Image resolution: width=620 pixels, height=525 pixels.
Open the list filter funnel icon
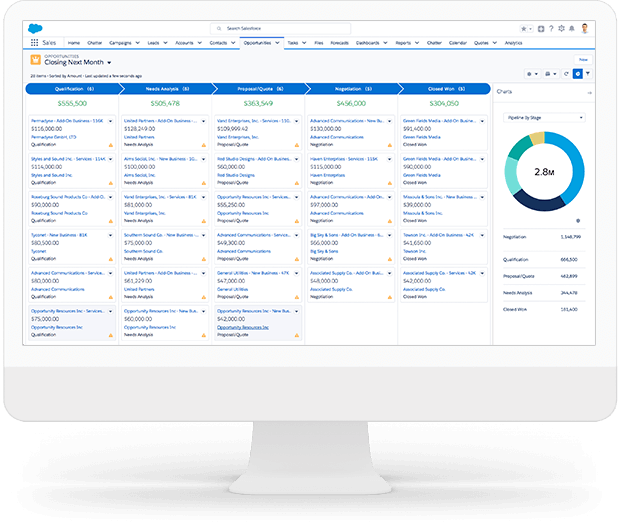(x=588, y=74)
